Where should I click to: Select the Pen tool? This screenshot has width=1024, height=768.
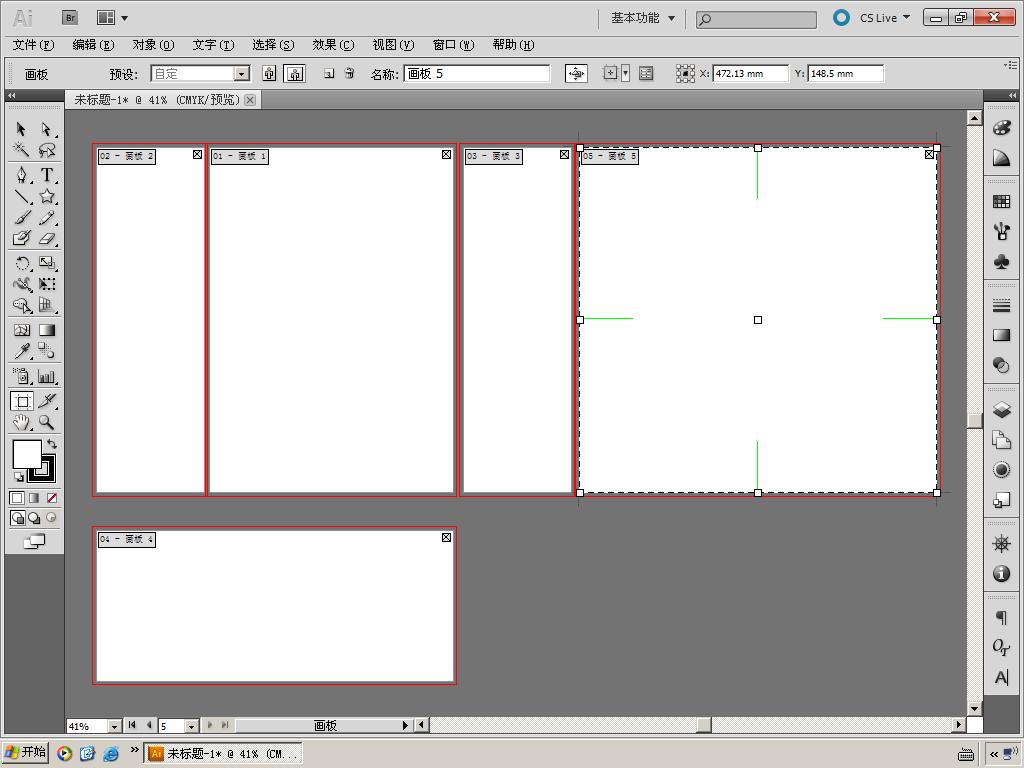pyautogui.click(x=22, y=175)
